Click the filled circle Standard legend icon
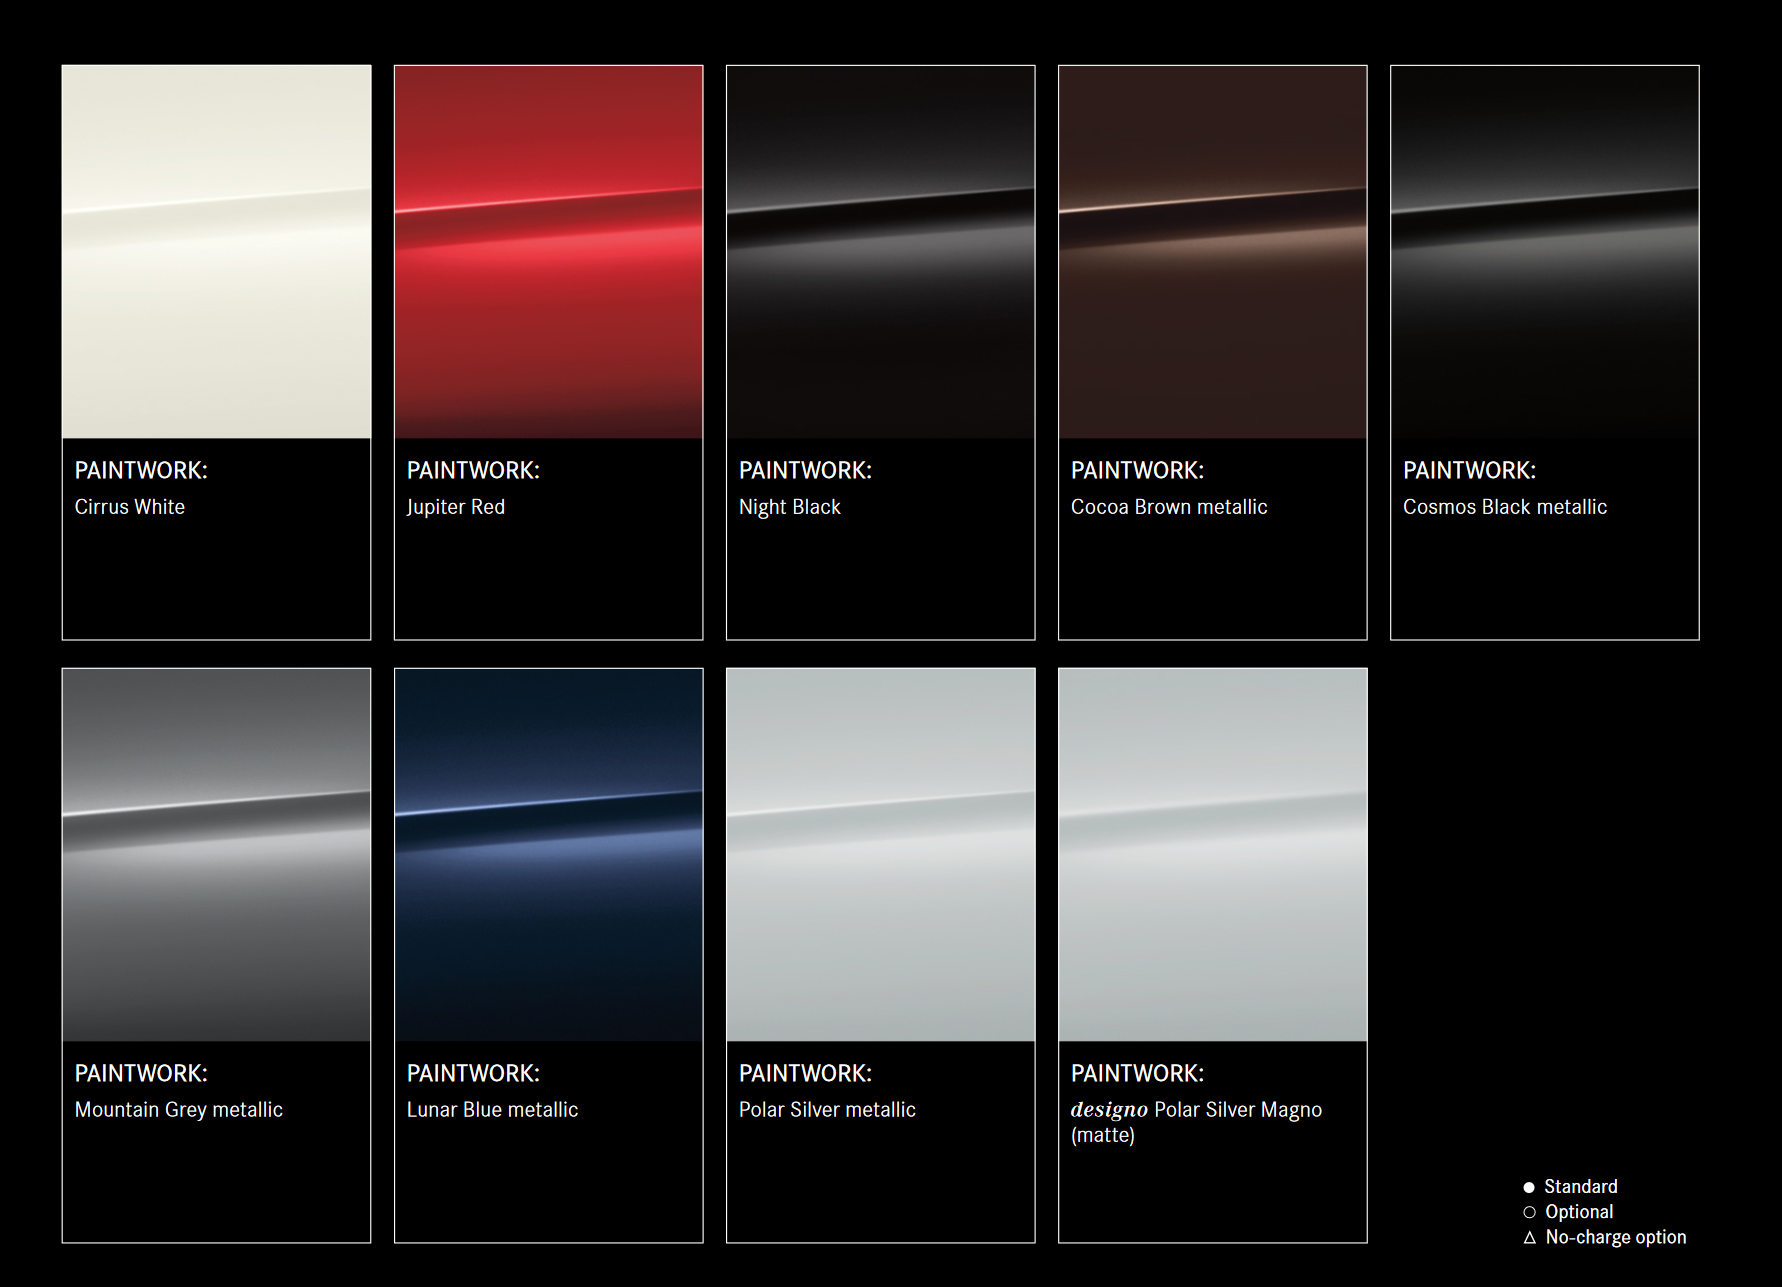Image resolution: width=1782 pixels, height=1287 pixels. pos(1529,1187)
